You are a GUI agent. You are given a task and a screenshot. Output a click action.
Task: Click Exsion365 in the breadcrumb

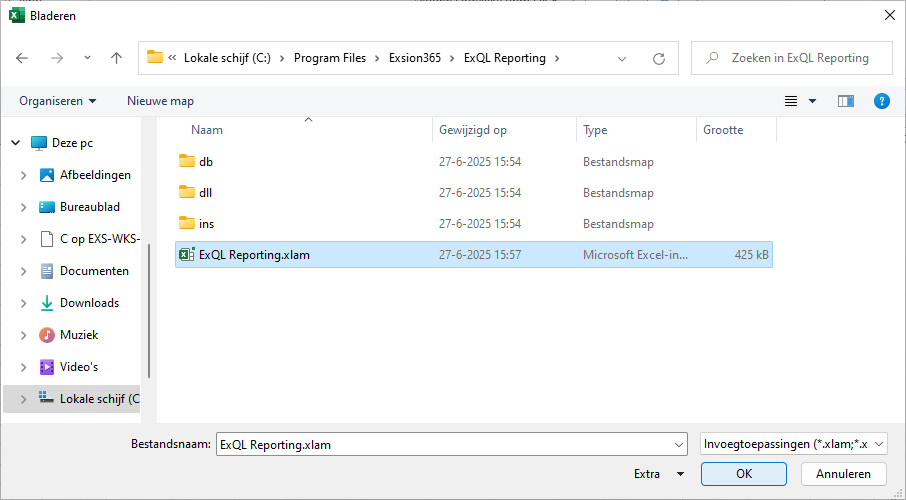(415, 58)
